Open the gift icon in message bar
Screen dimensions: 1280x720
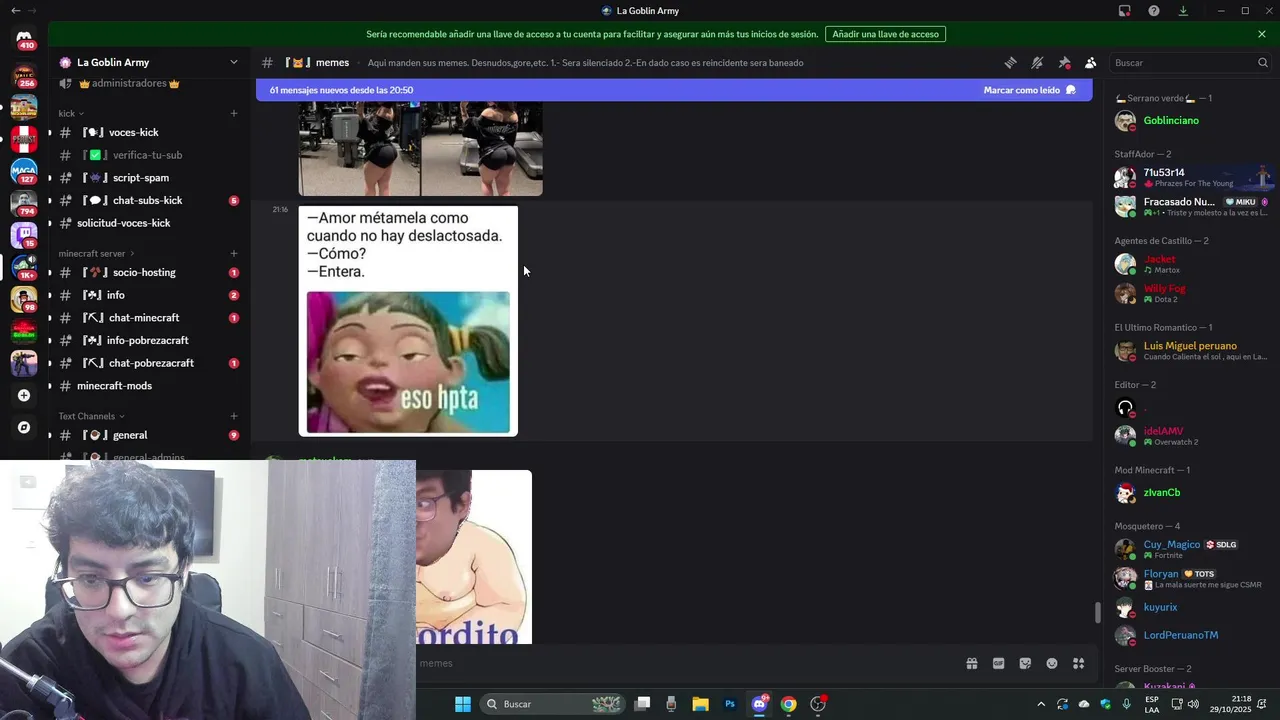971,663
